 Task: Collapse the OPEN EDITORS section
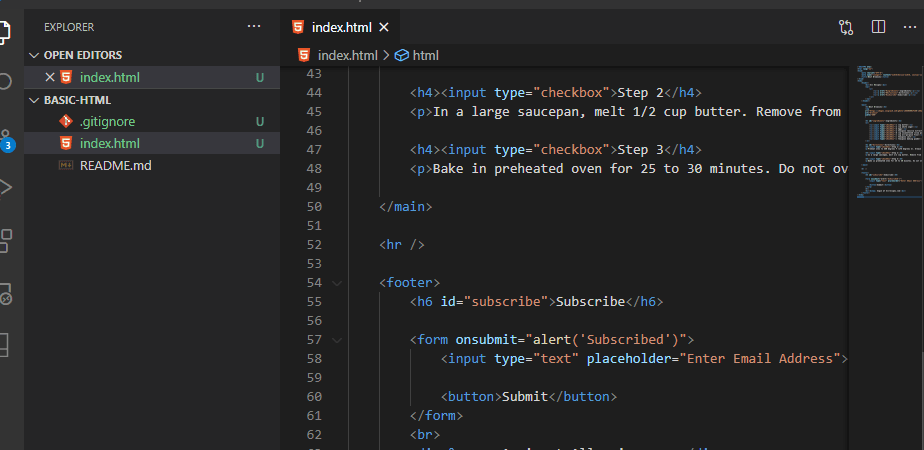[x=34, y=55]
